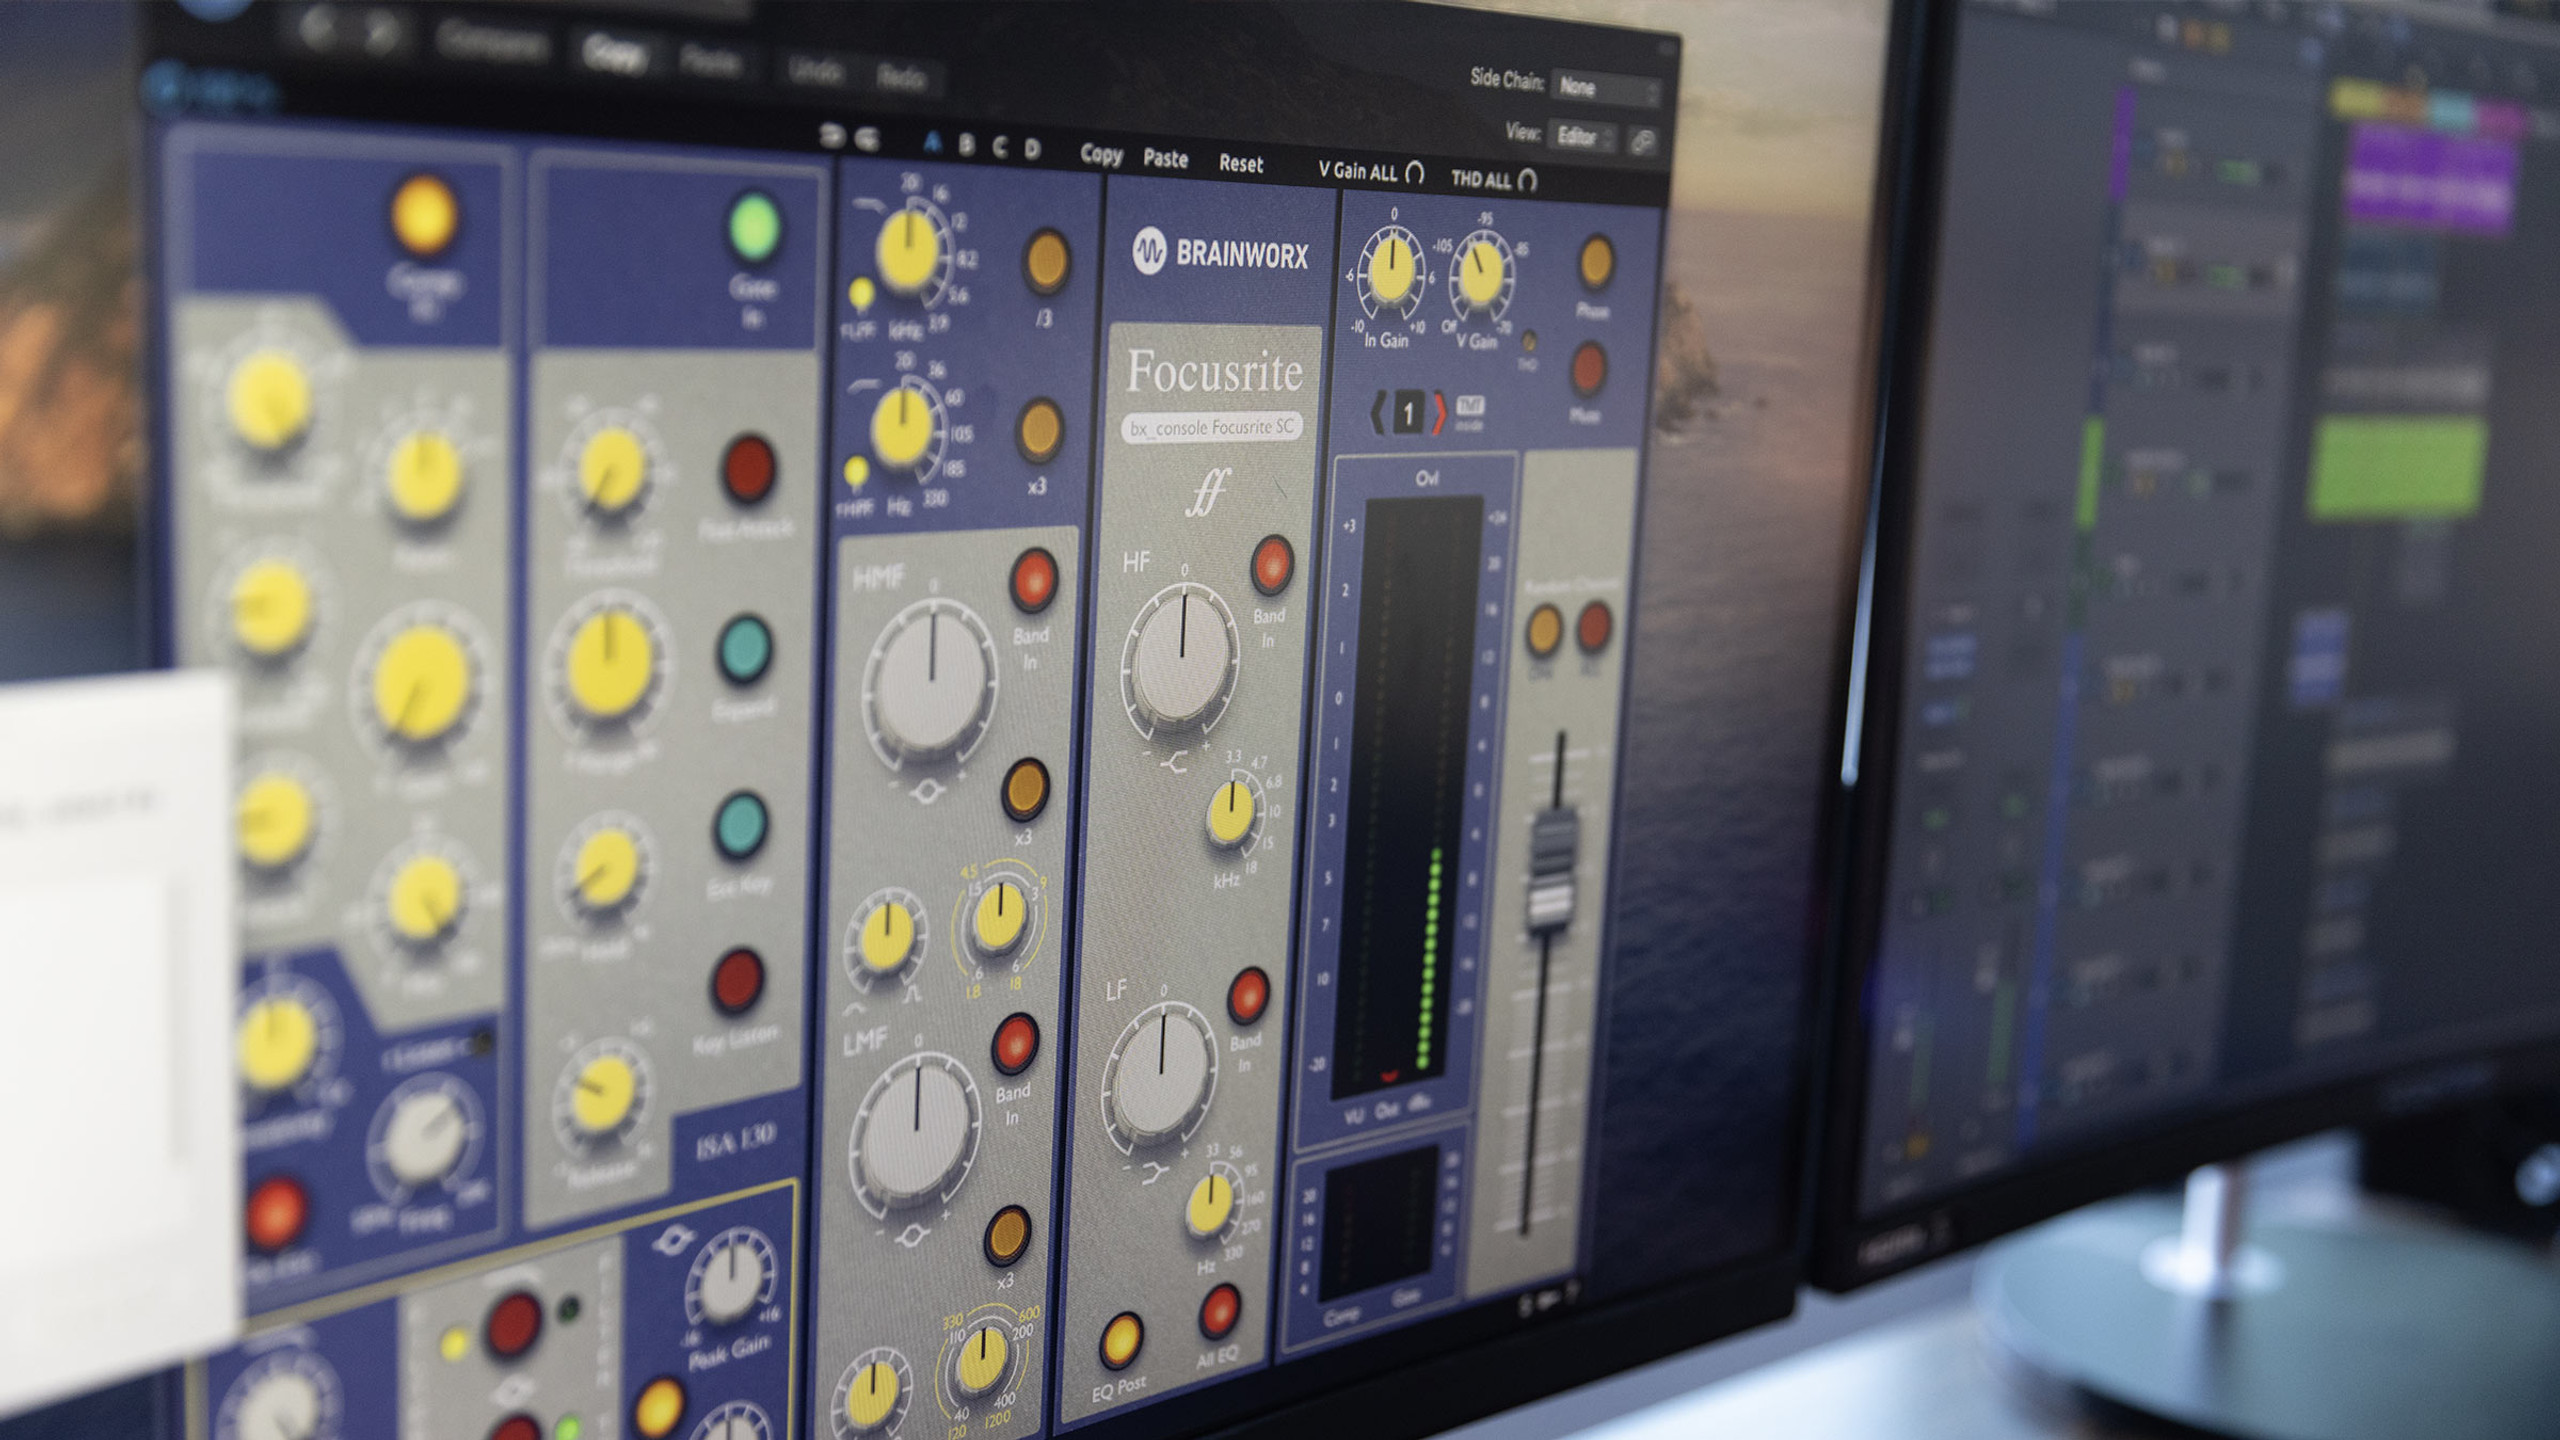Image resolution: width=2560 pixels, height=1440 pixels.
Task: Click the redo arrow icon left of A
Action: [867, 139]
